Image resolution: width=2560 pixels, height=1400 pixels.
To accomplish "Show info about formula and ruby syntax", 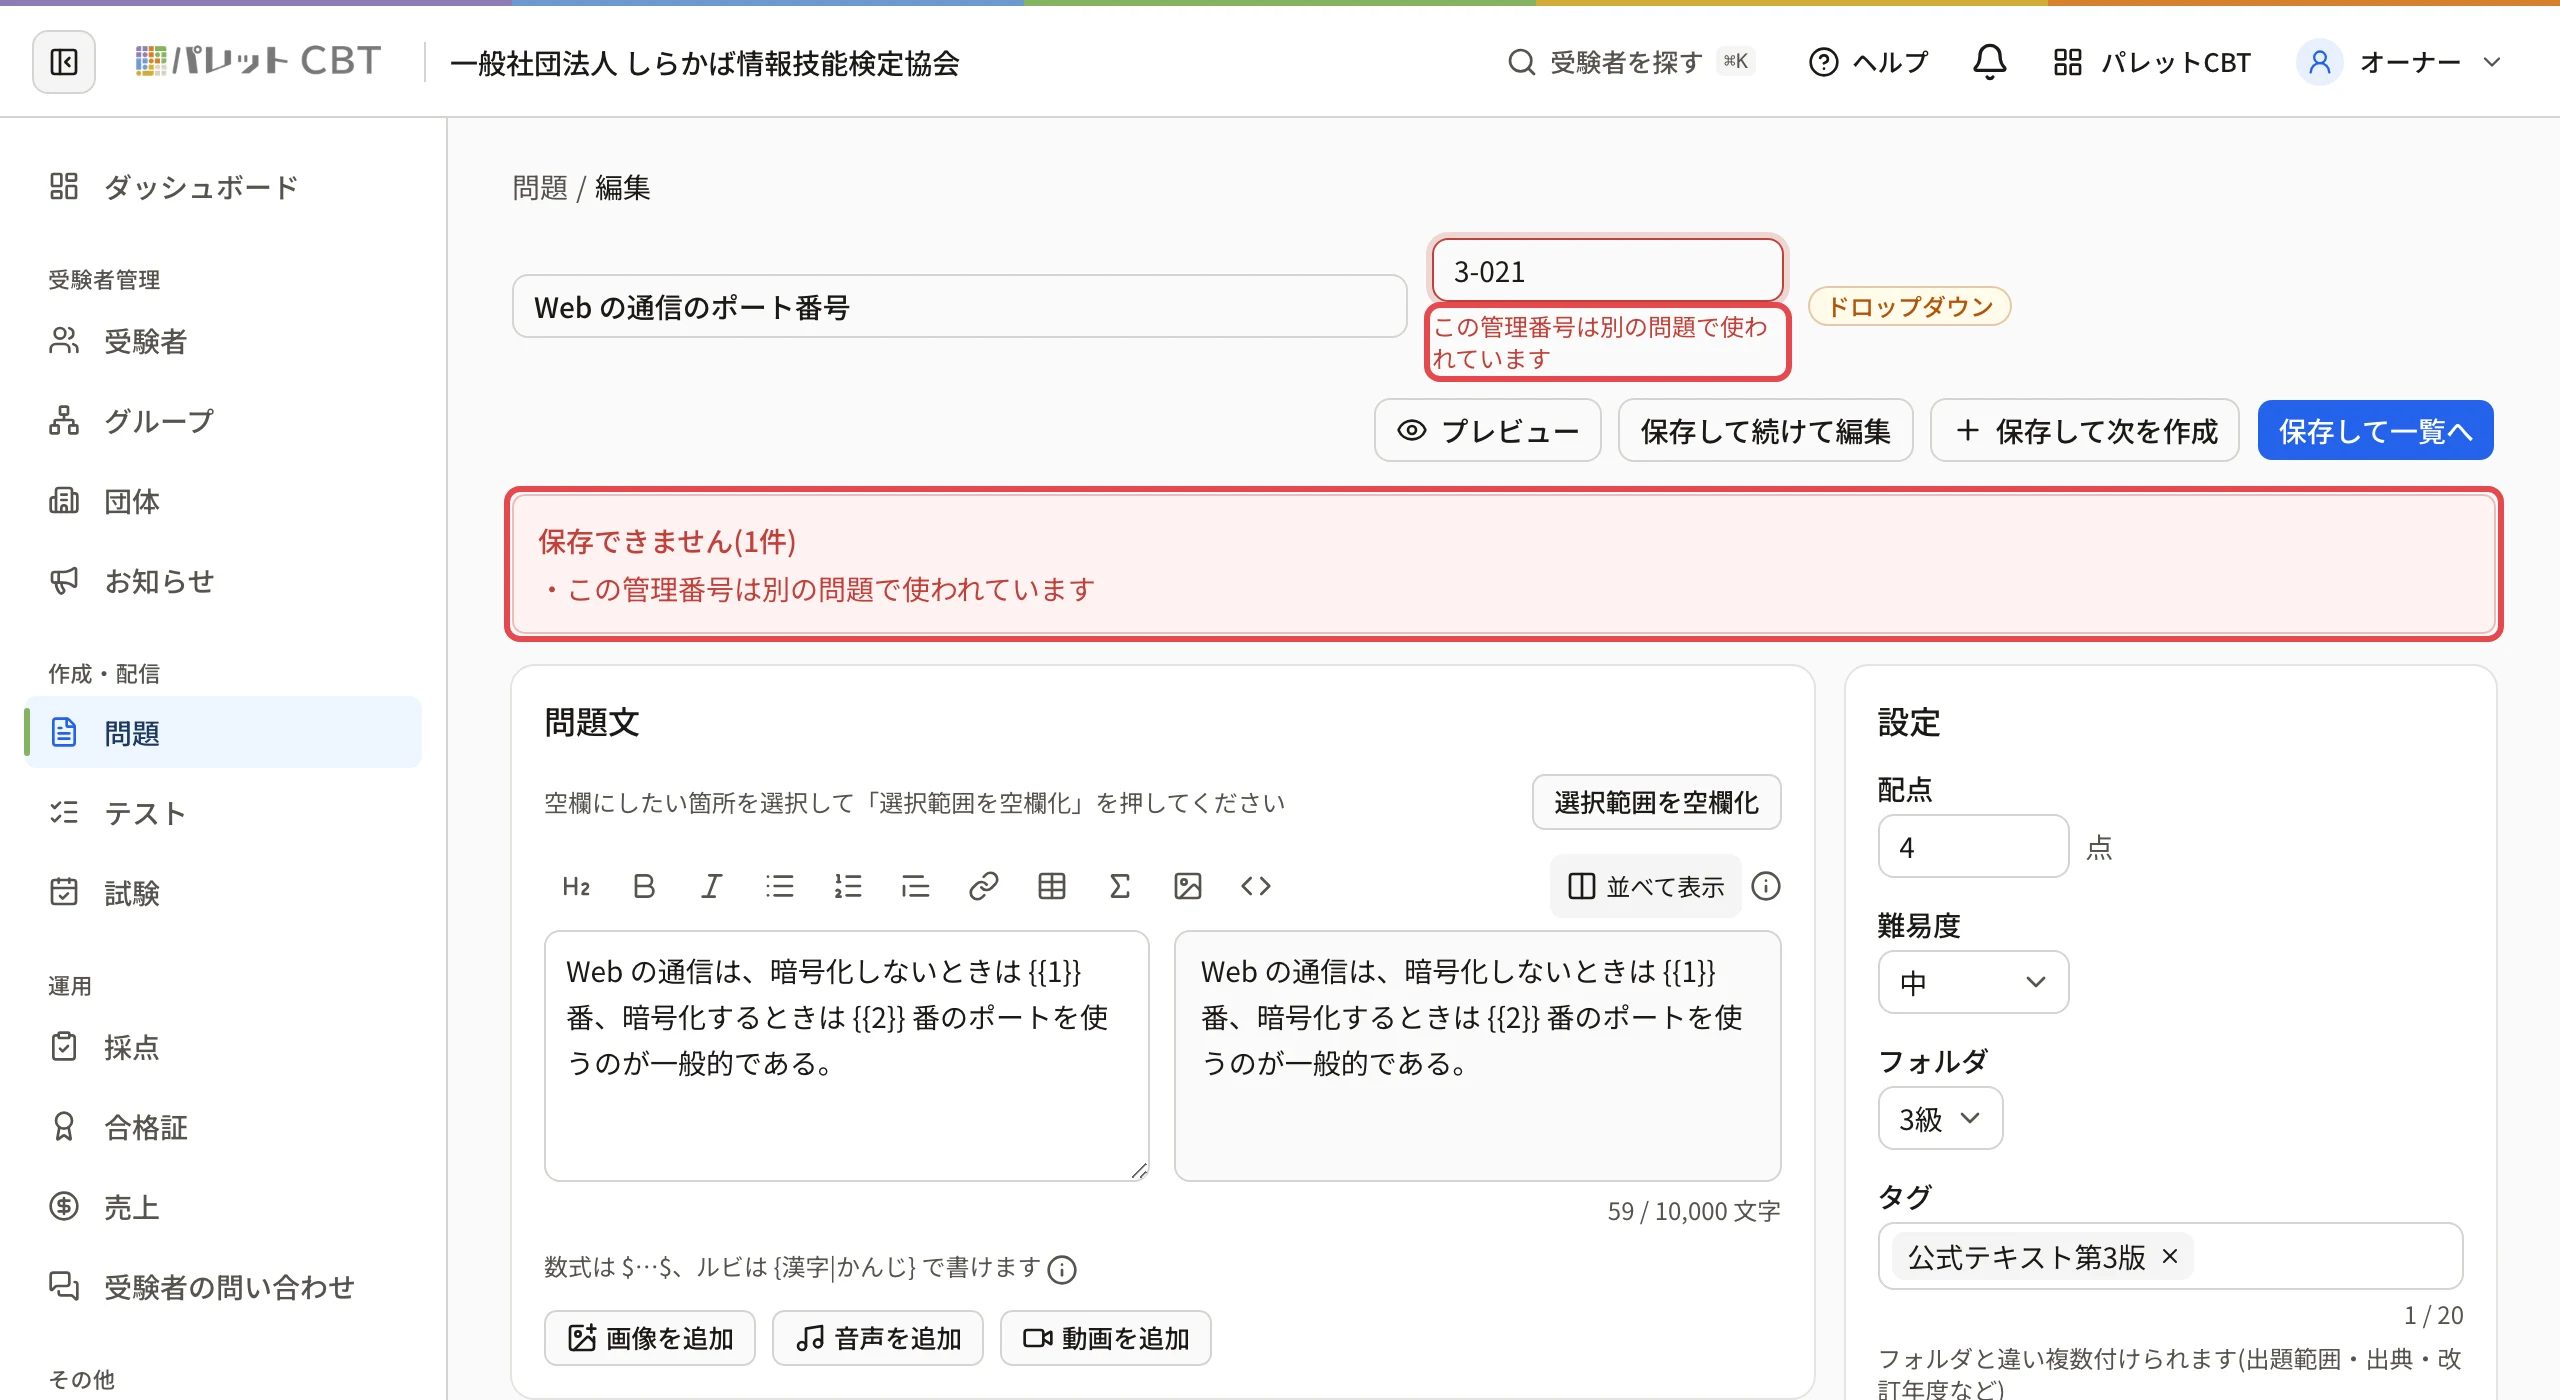I will coord(1062,1269).
